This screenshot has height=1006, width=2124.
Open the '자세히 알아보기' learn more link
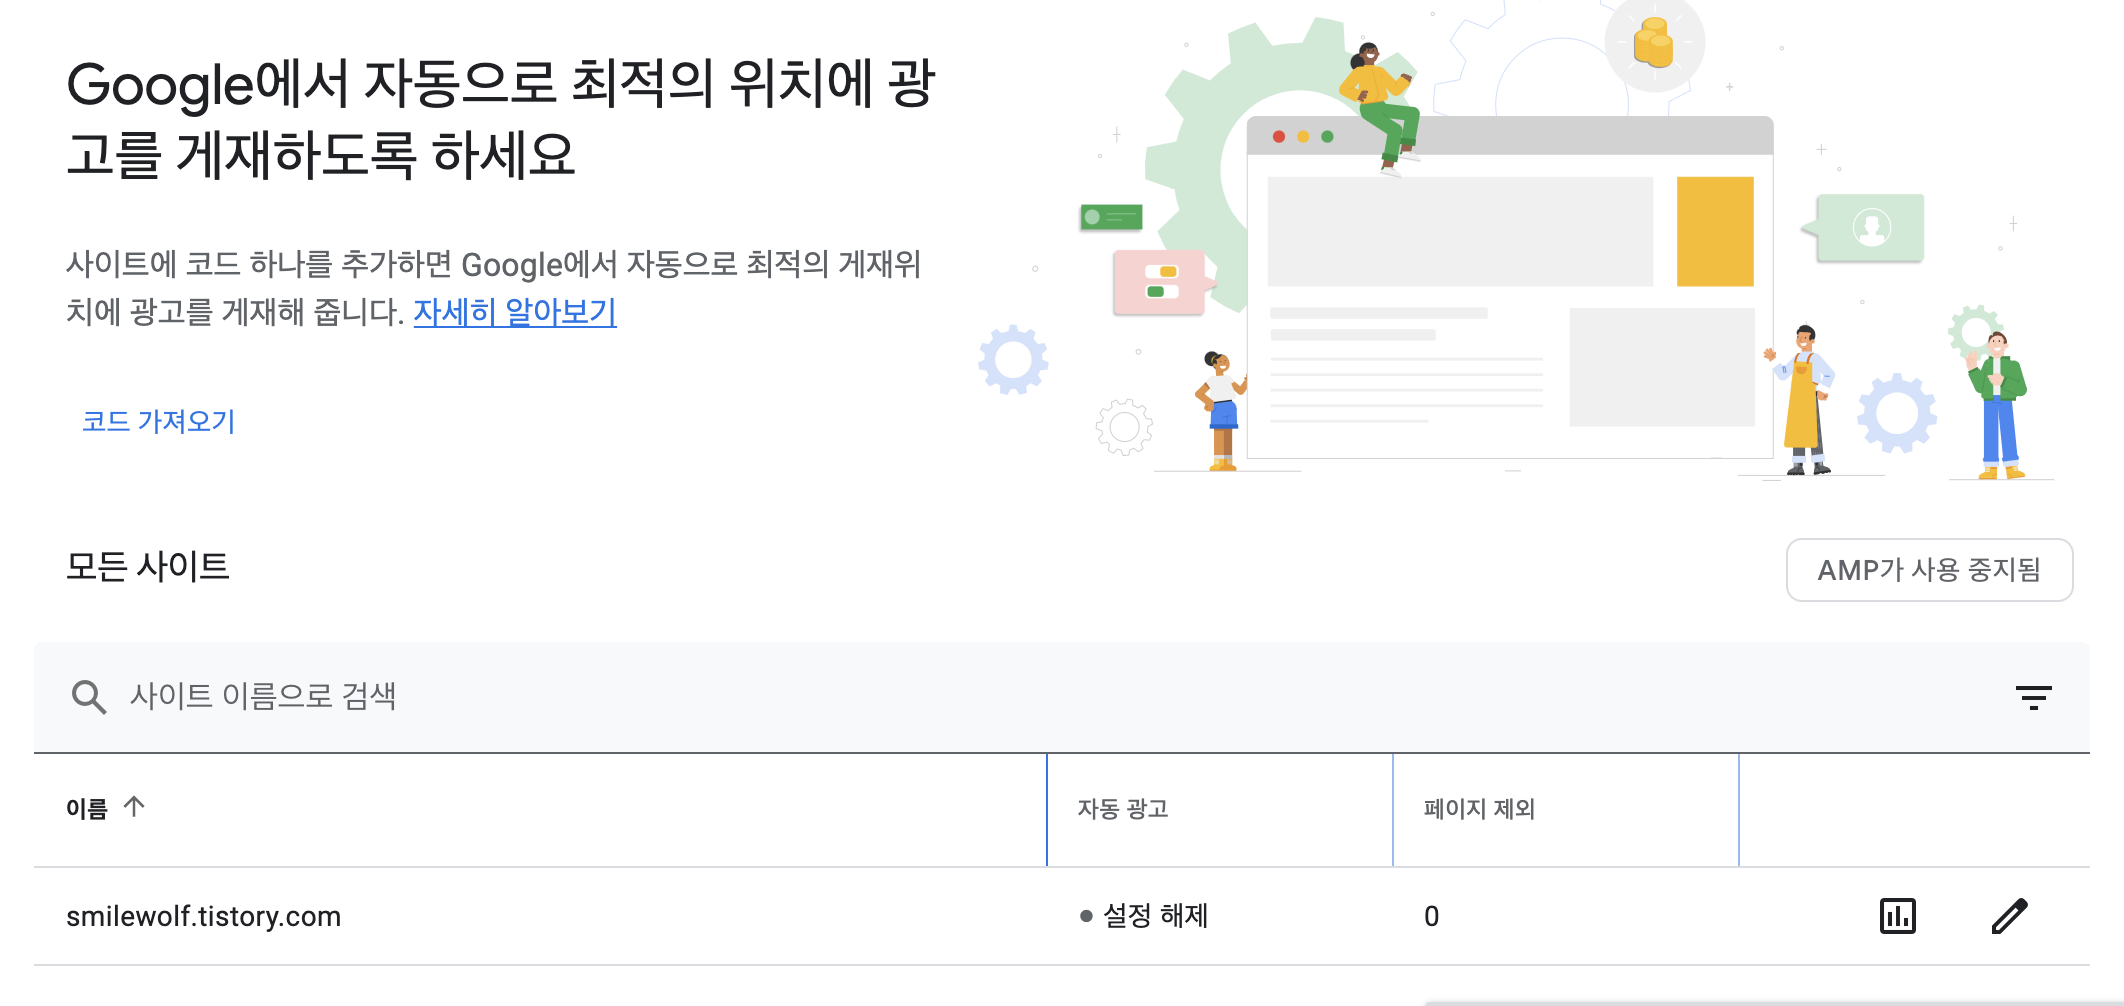[x=515, y=312]
